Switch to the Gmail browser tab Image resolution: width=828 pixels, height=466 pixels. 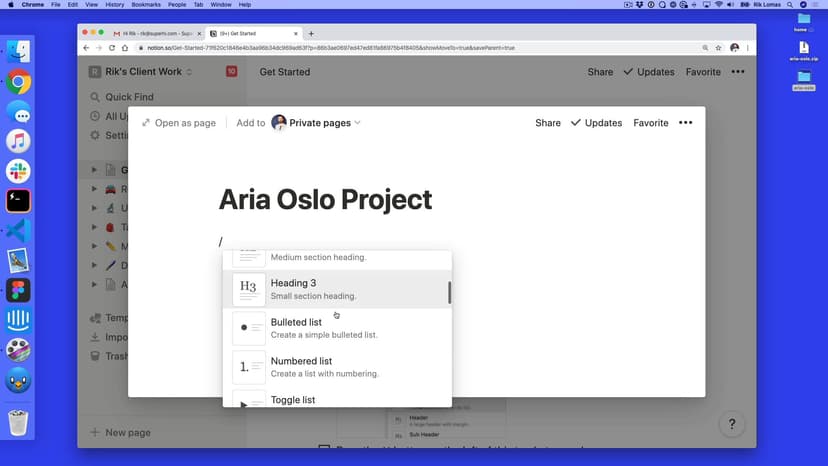click(x=145, y=33)
